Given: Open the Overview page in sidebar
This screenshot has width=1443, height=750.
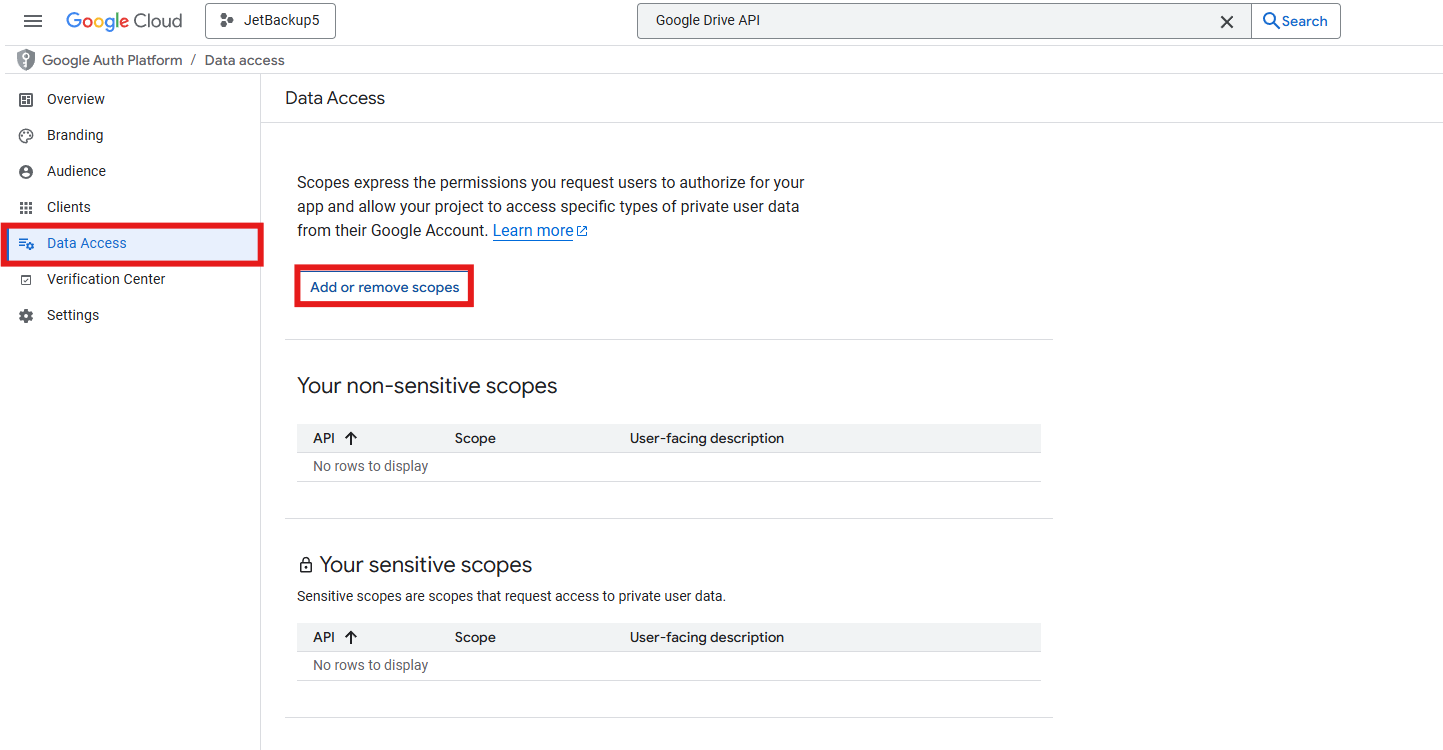Looking at the screenshot, I should coord(75,99).
